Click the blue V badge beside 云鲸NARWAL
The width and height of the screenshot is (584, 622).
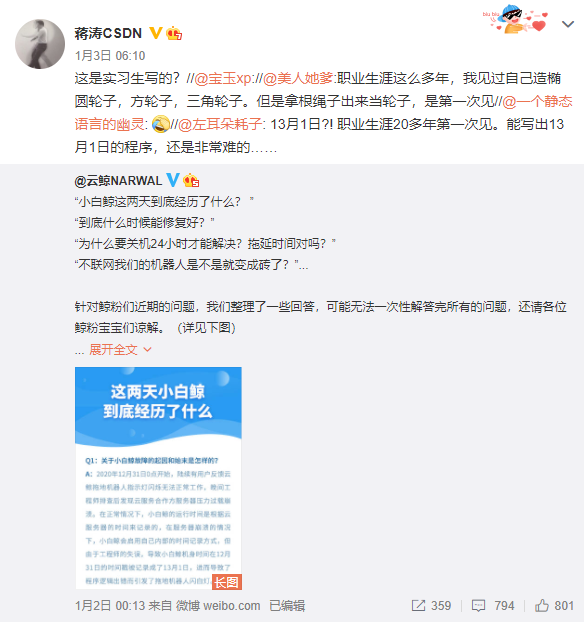pyautogui.click(x=173, y=180)
